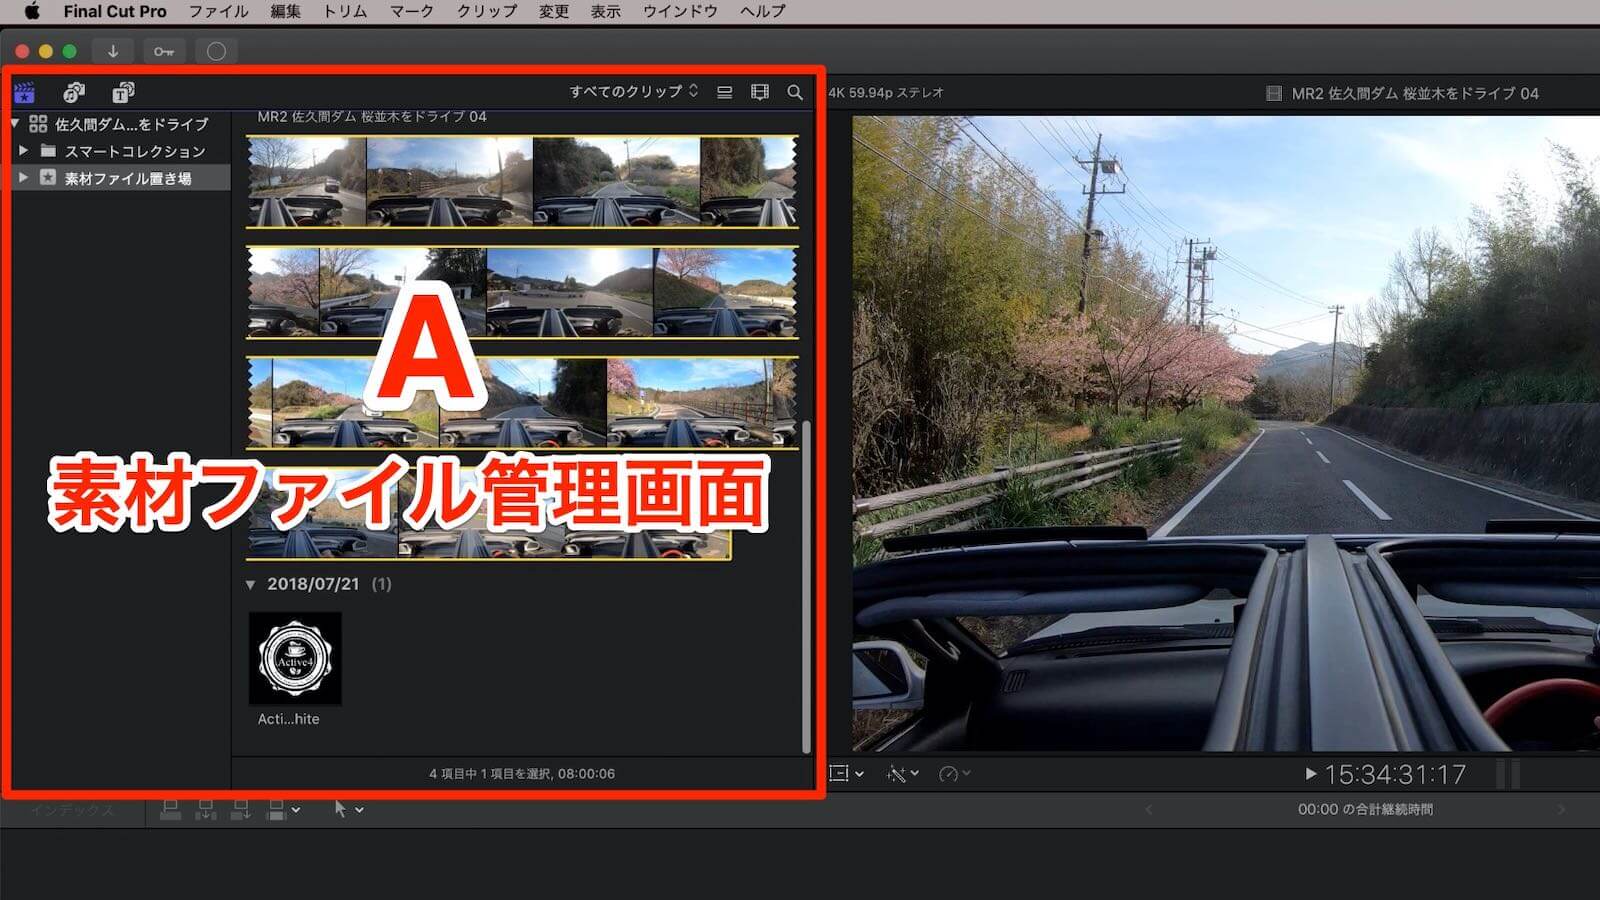Open the トリム menu

pyautogui.click(x=345, y=11)
